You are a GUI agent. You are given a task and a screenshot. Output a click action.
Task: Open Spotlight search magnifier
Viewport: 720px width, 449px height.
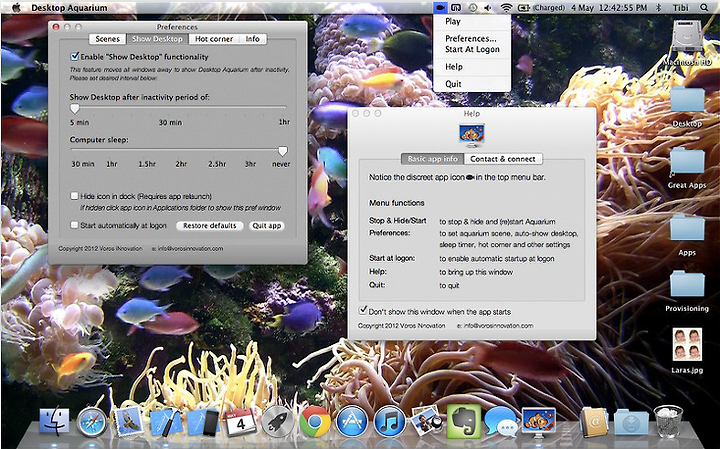pyautogui.click(x=704, y=8)
